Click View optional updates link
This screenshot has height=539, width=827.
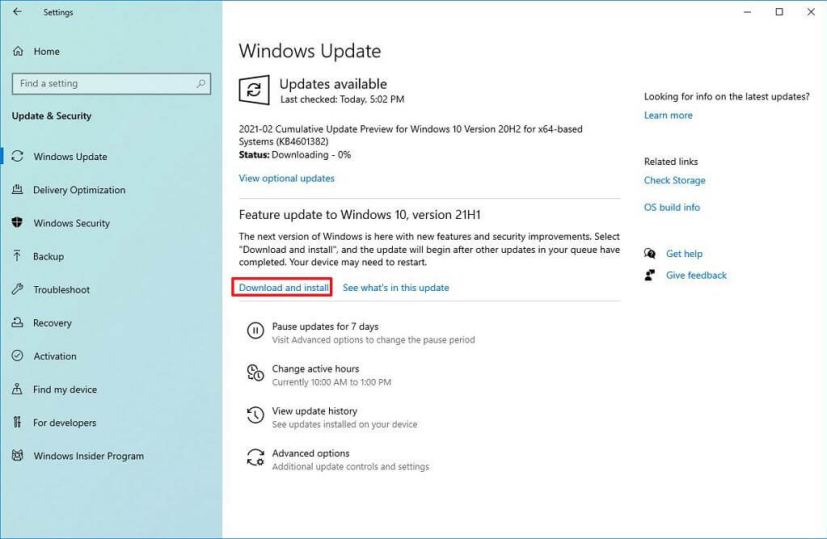click(286, 178)
